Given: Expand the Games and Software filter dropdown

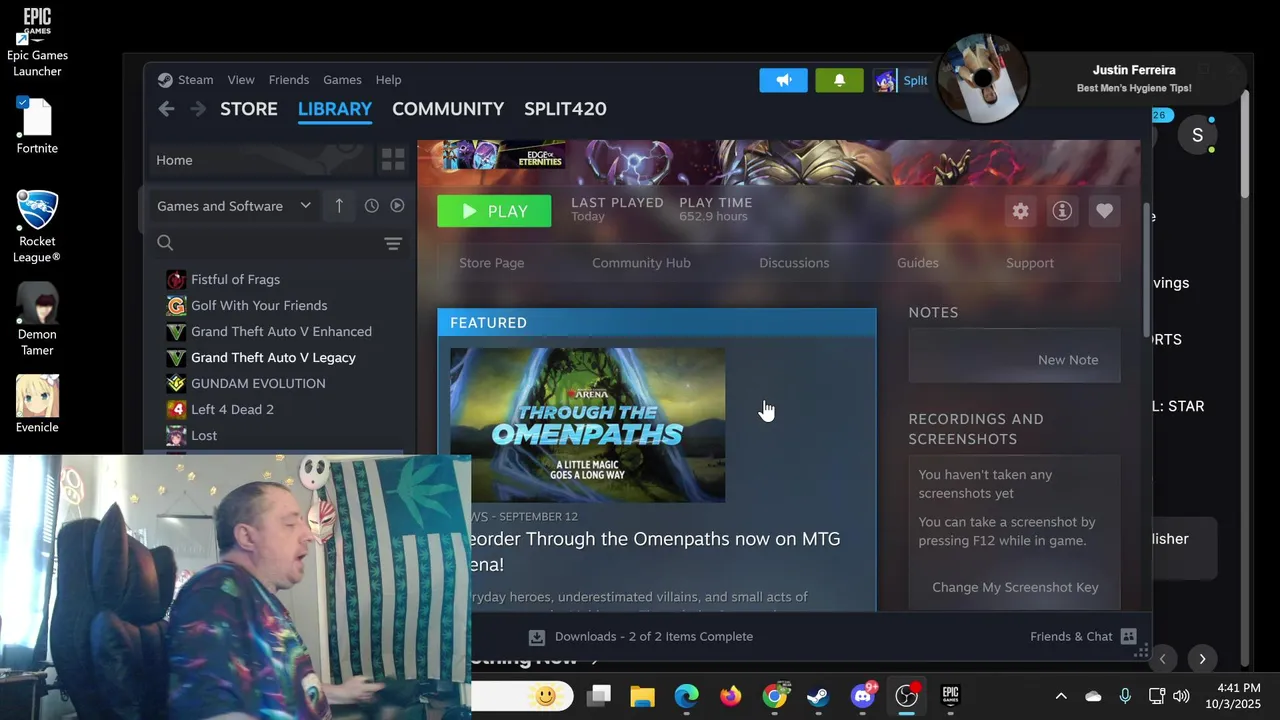Looking at the screenshot, I should pyautogui.click(x=234, y=206).
